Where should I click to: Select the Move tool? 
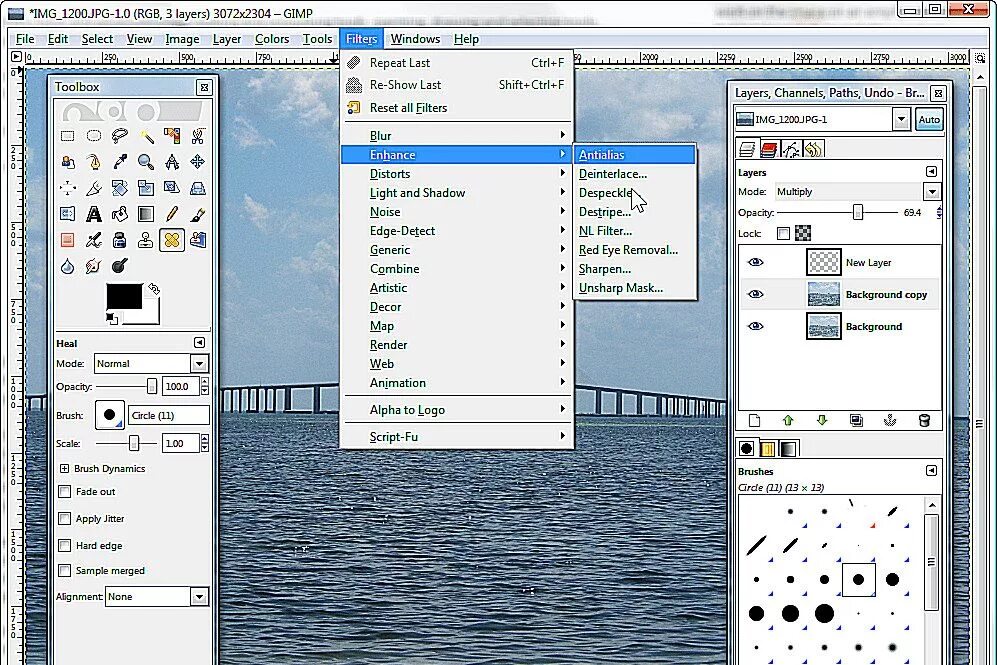[198, 161]
